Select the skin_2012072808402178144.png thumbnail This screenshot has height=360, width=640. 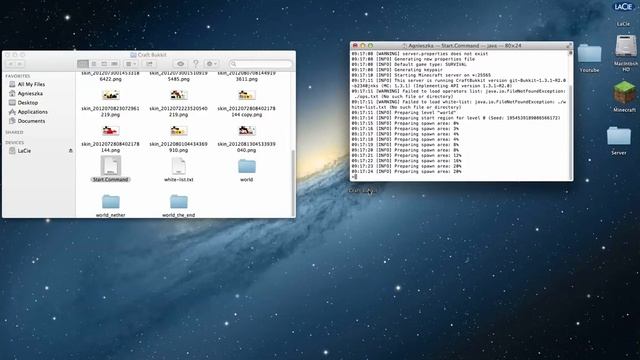point(111,131)
